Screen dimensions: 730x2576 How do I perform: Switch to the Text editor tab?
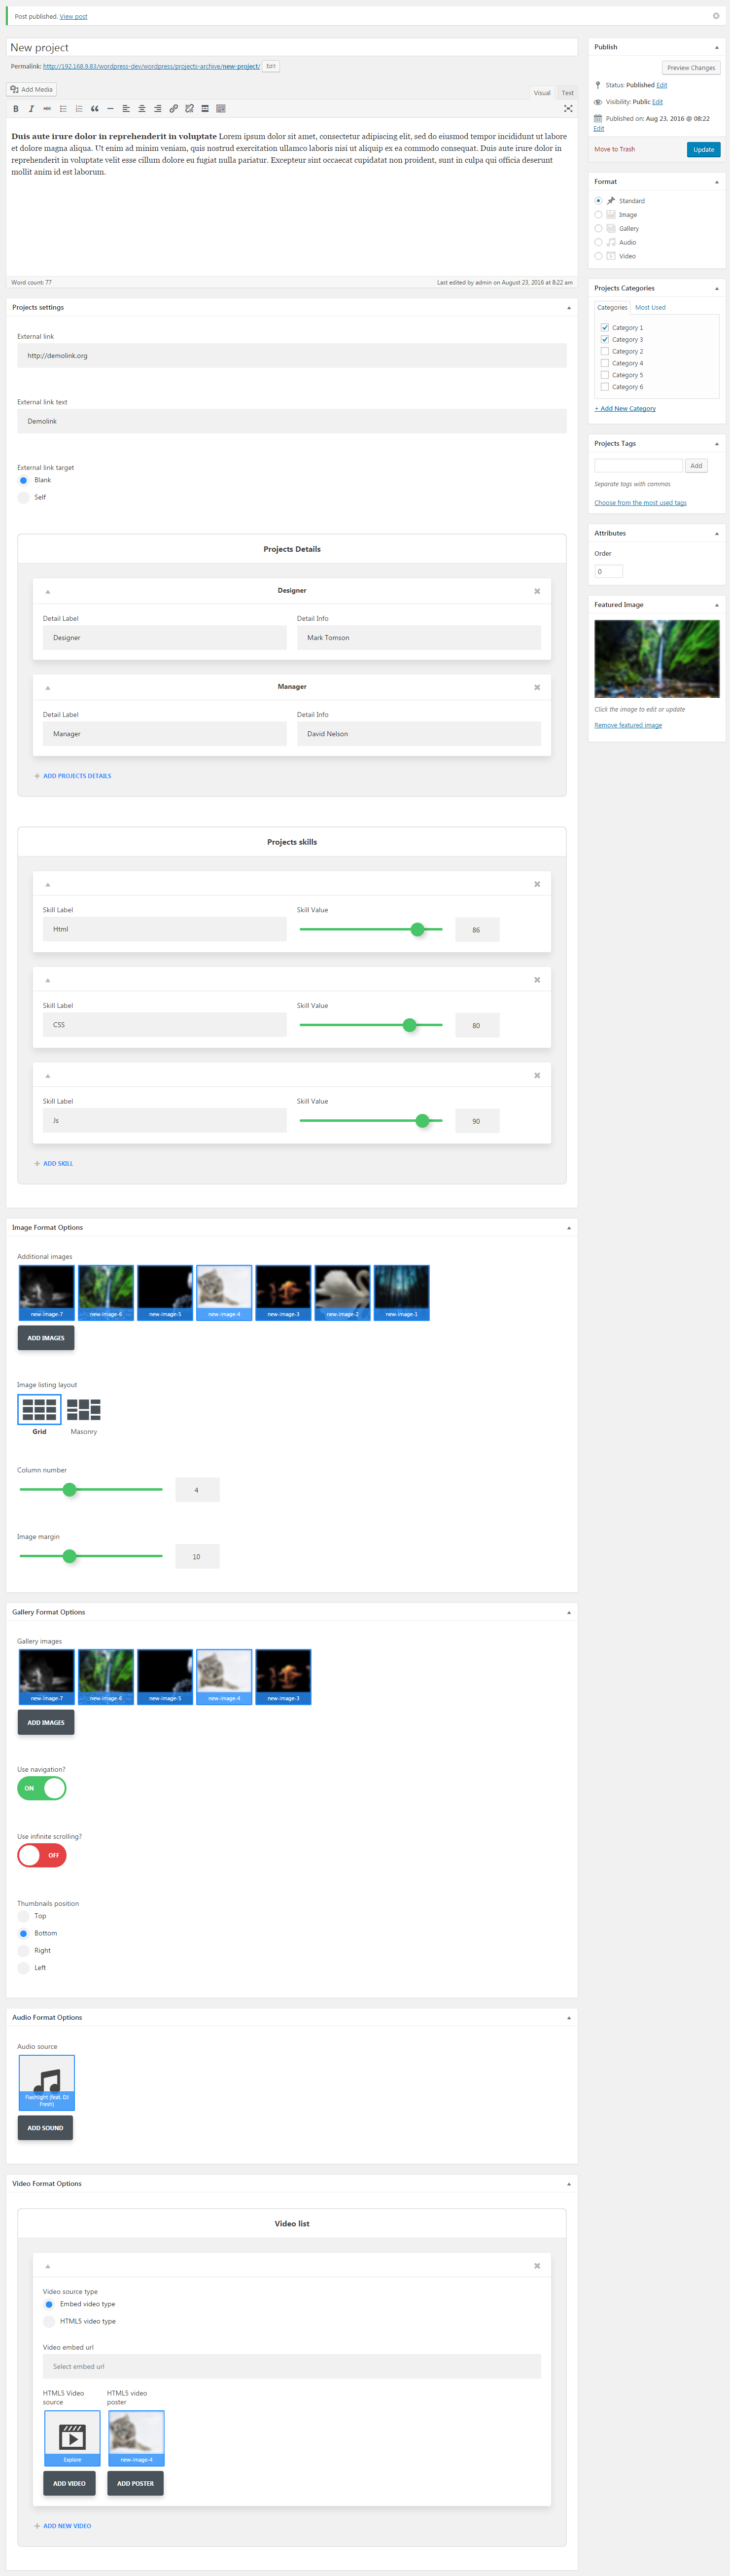click(567, 93)
